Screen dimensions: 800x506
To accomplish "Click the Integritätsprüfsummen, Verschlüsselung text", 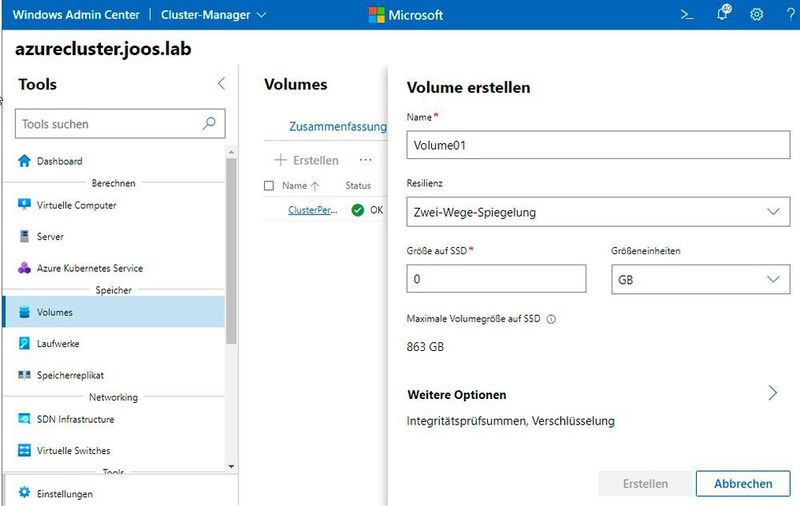I will 510,421.
